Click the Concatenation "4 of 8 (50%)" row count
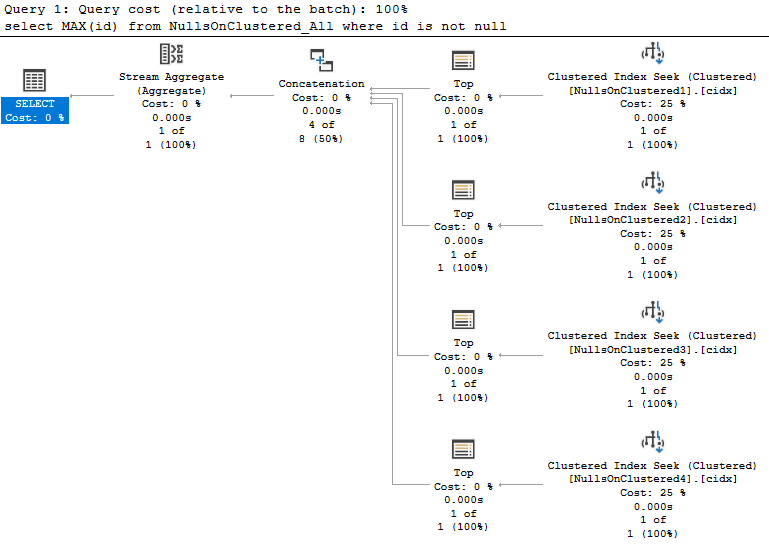Viewport: 769px width, 549px height. point(321,132)
